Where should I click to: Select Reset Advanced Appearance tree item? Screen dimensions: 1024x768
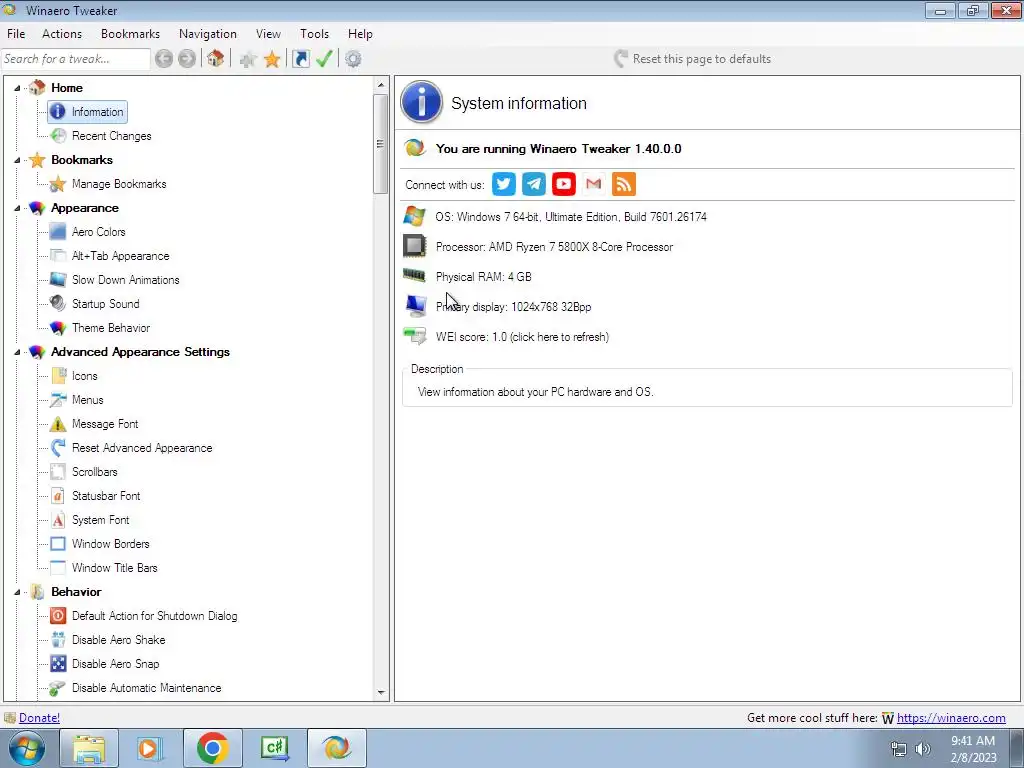coord(142,447)
